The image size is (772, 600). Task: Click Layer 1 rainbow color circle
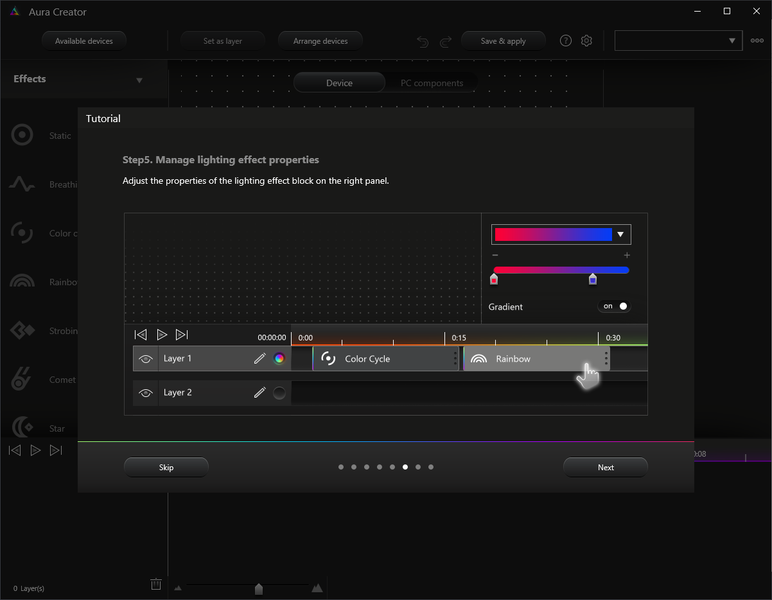[x=279, y=358]
